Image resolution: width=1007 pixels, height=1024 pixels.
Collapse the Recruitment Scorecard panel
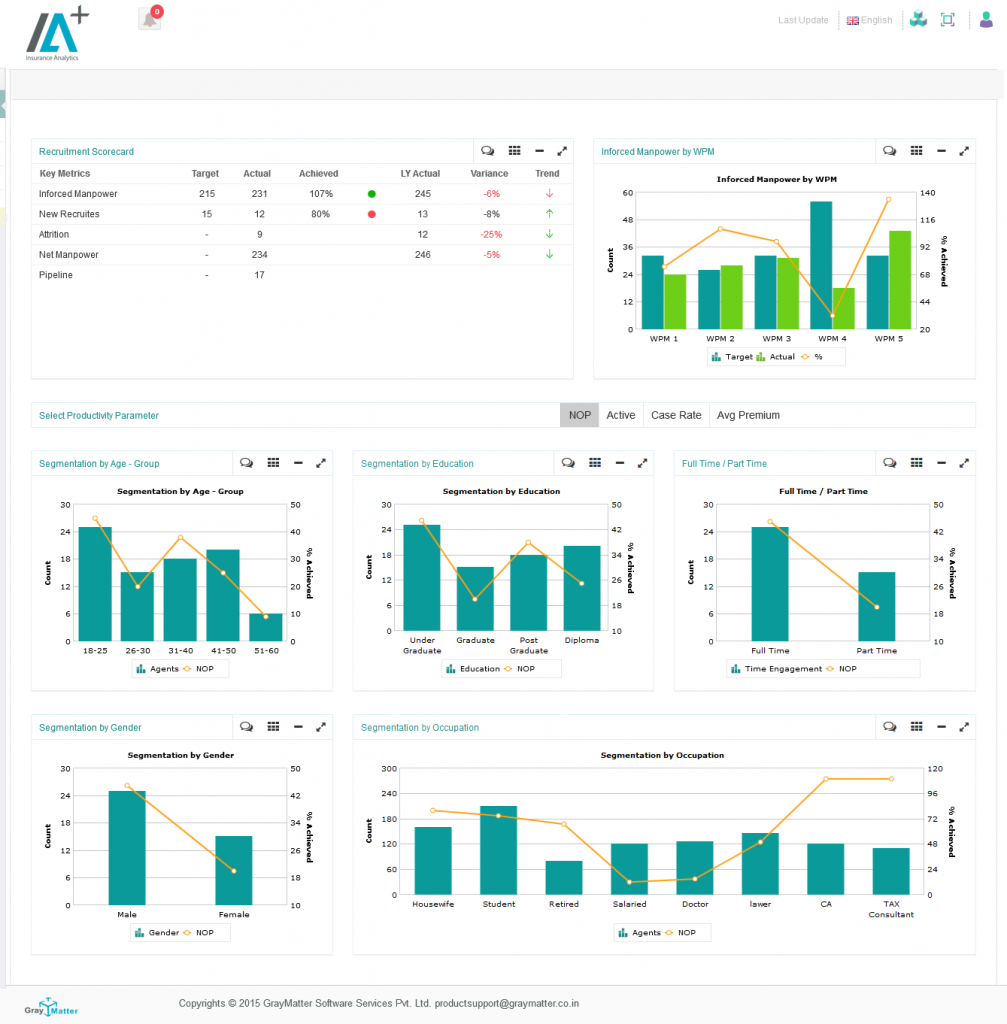pos(540,151)
